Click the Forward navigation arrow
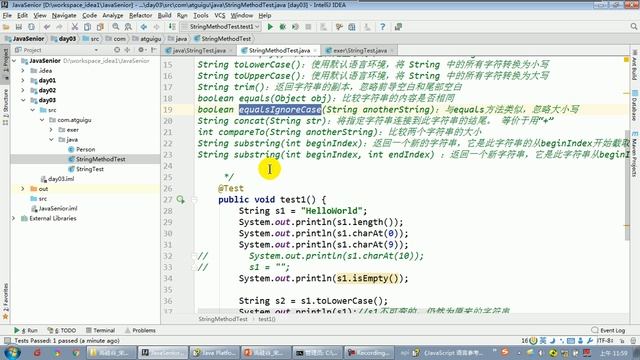 click(x=156, y=27)
